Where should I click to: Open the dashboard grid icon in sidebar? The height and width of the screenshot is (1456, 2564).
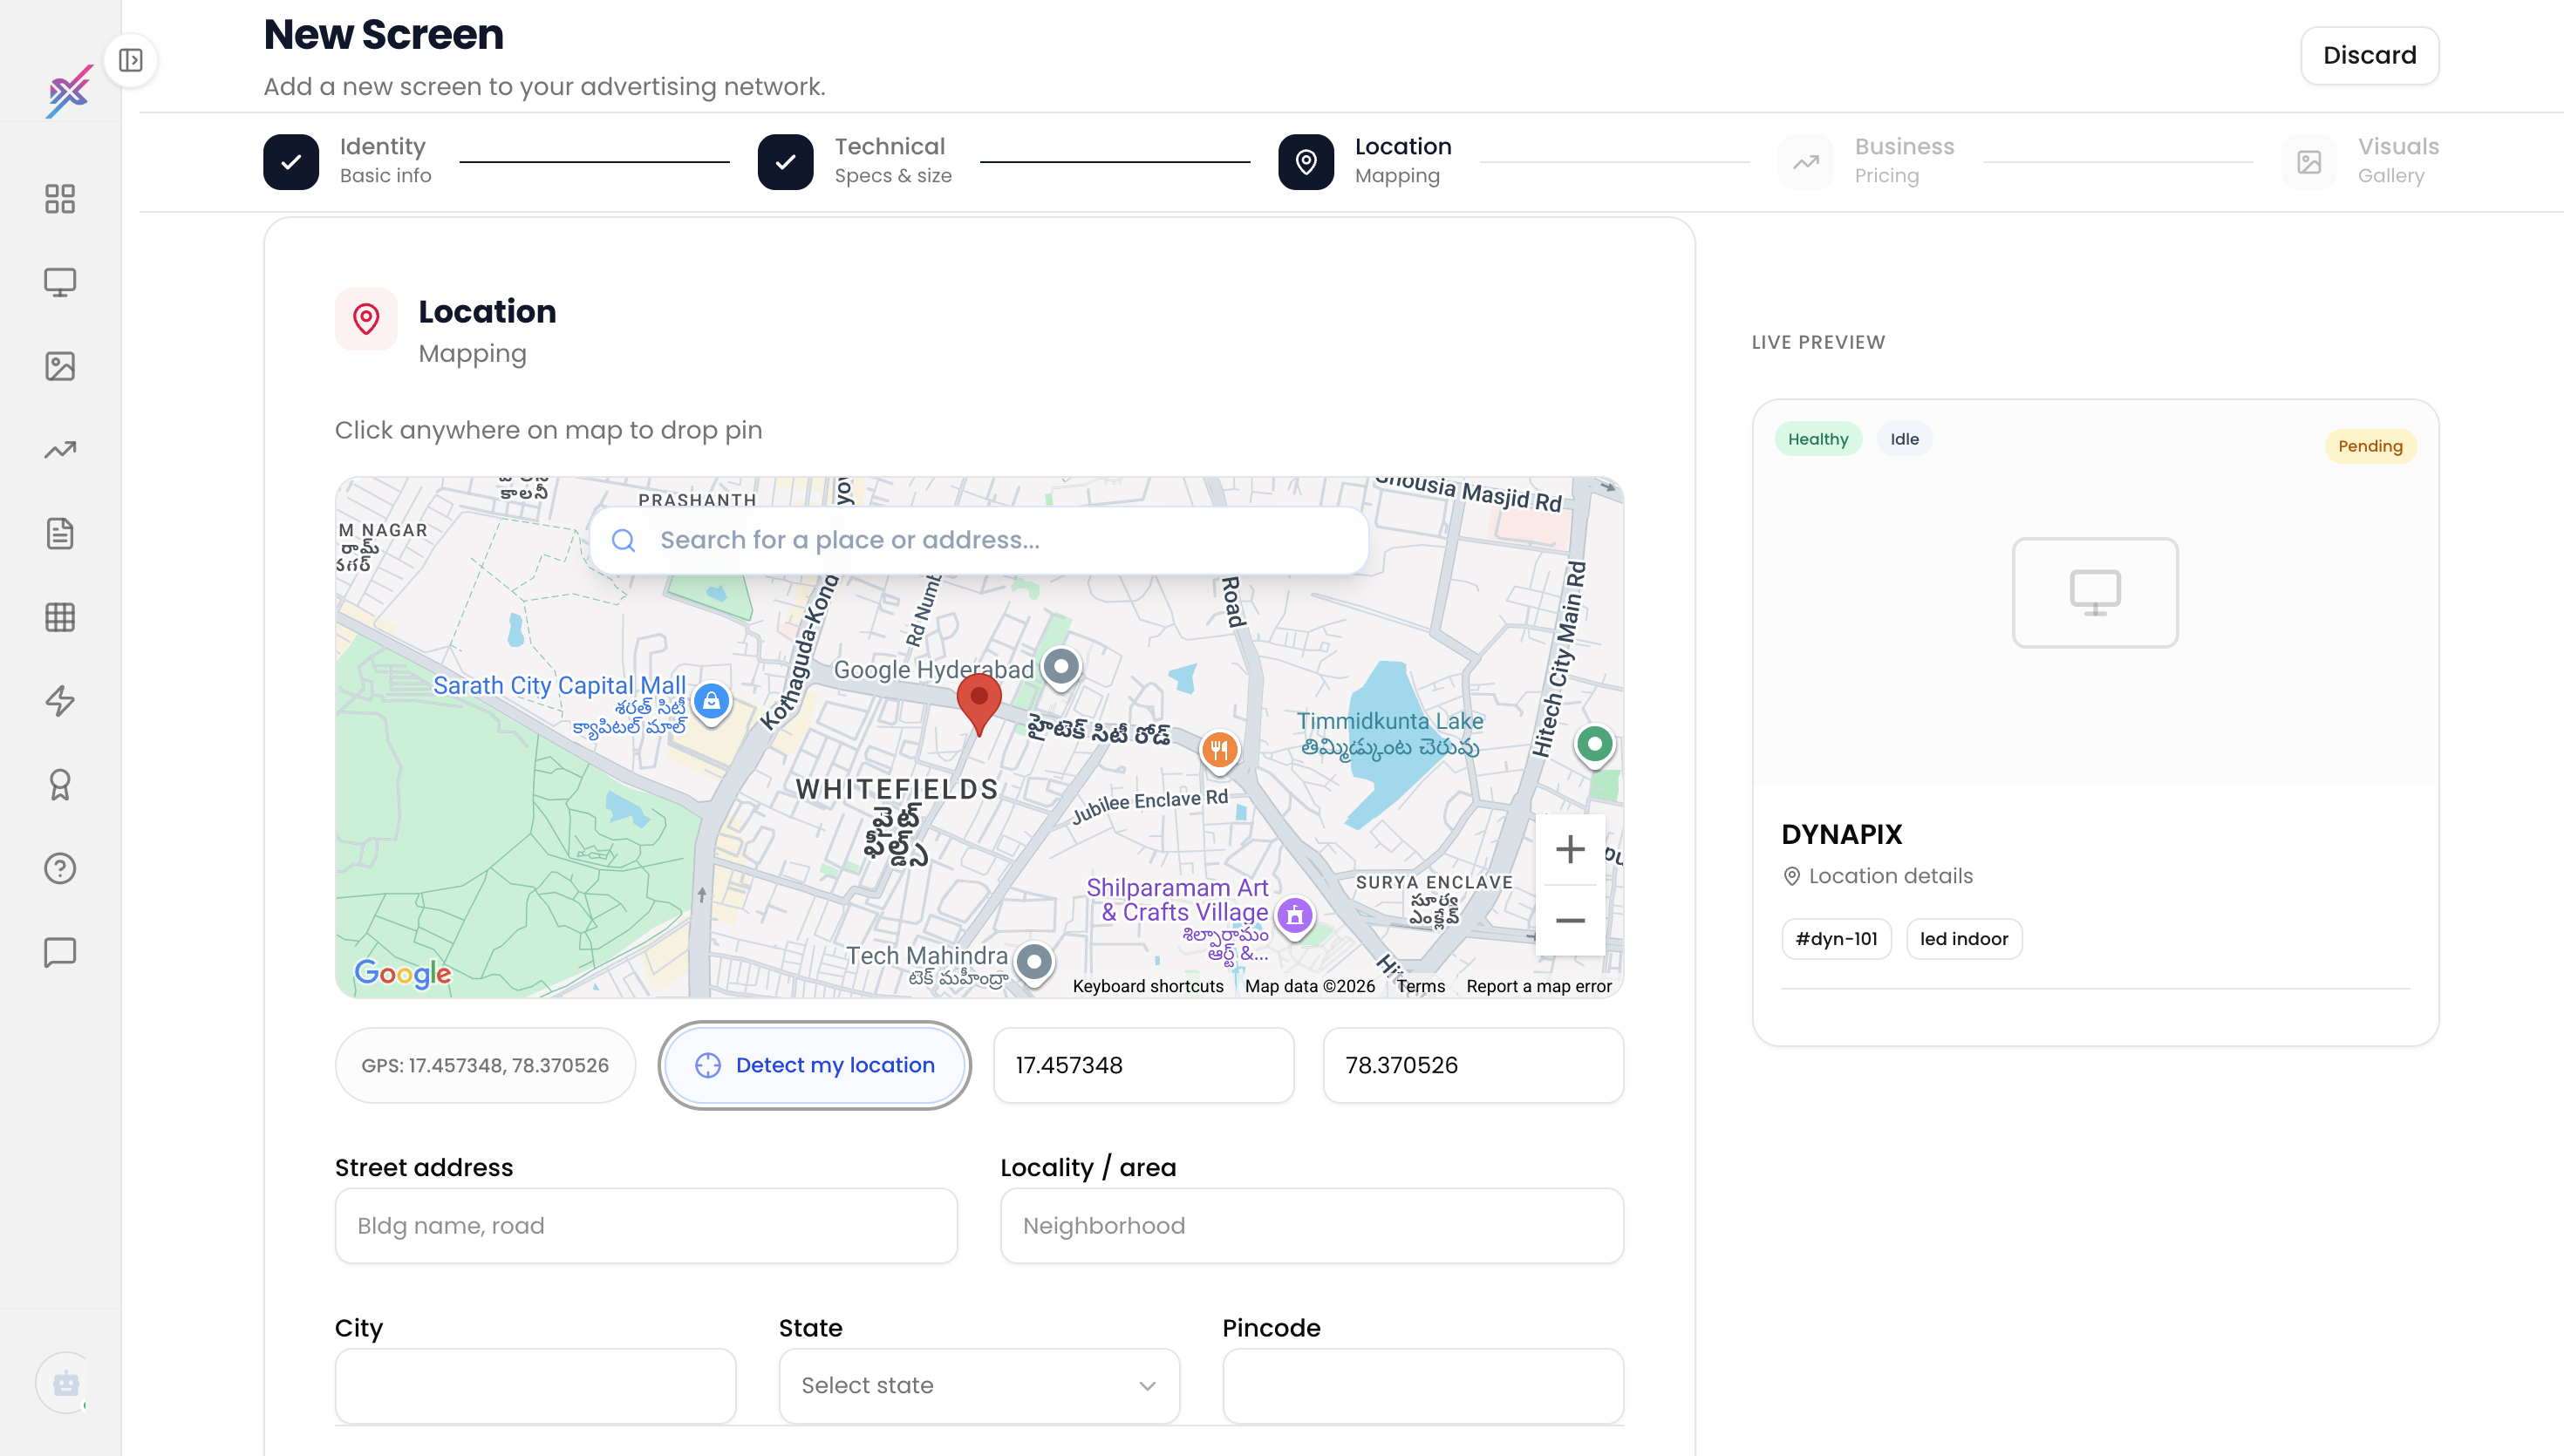[60, 199]
